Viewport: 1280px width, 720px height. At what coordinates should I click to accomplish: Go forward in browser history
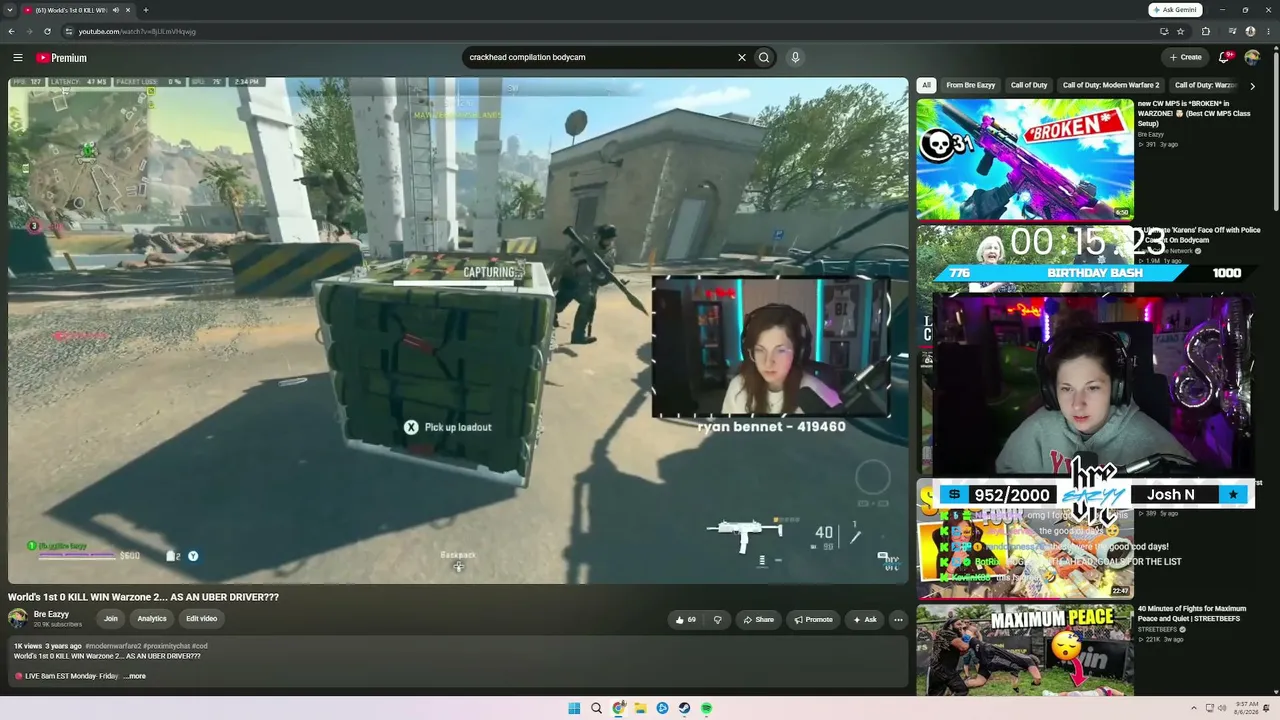(x=29, y=31)
